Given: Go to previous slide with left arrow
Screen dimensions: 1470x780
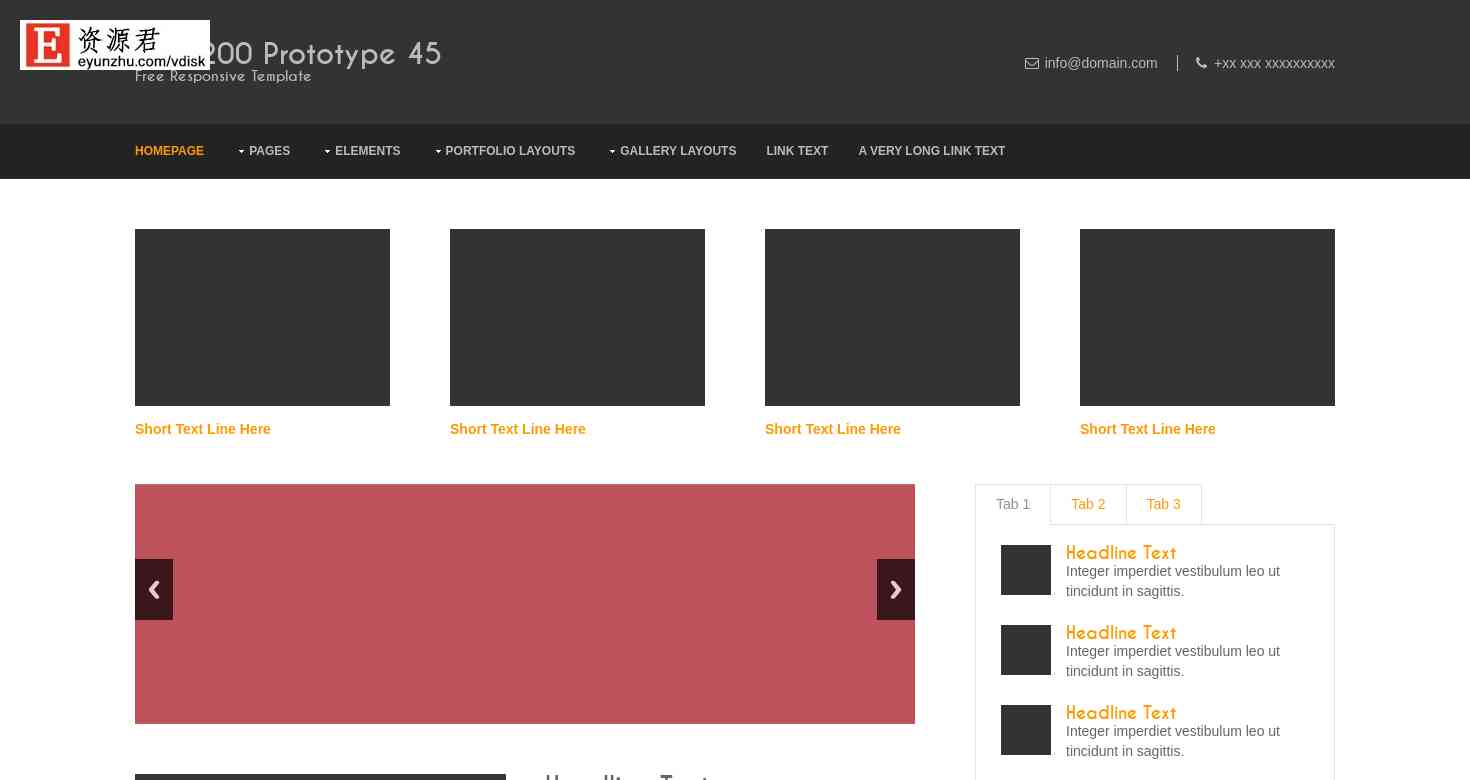Looking at the screenshot, I should coord(154,589).
